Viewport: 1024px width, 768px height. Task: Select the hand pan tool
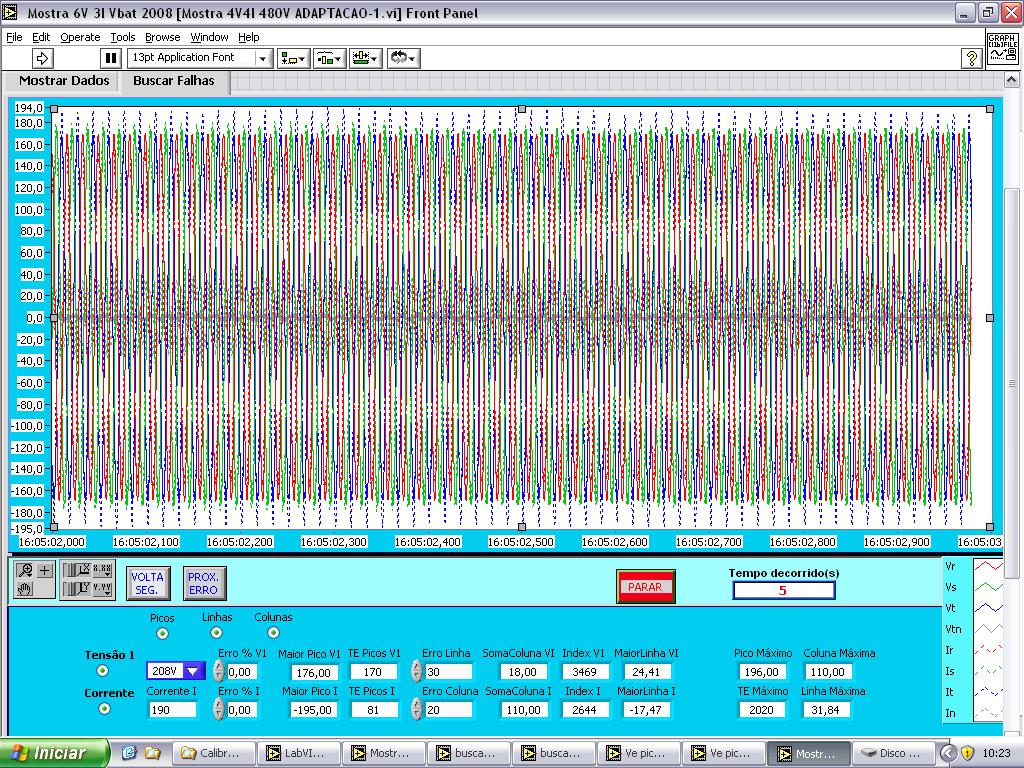(25, 589)
